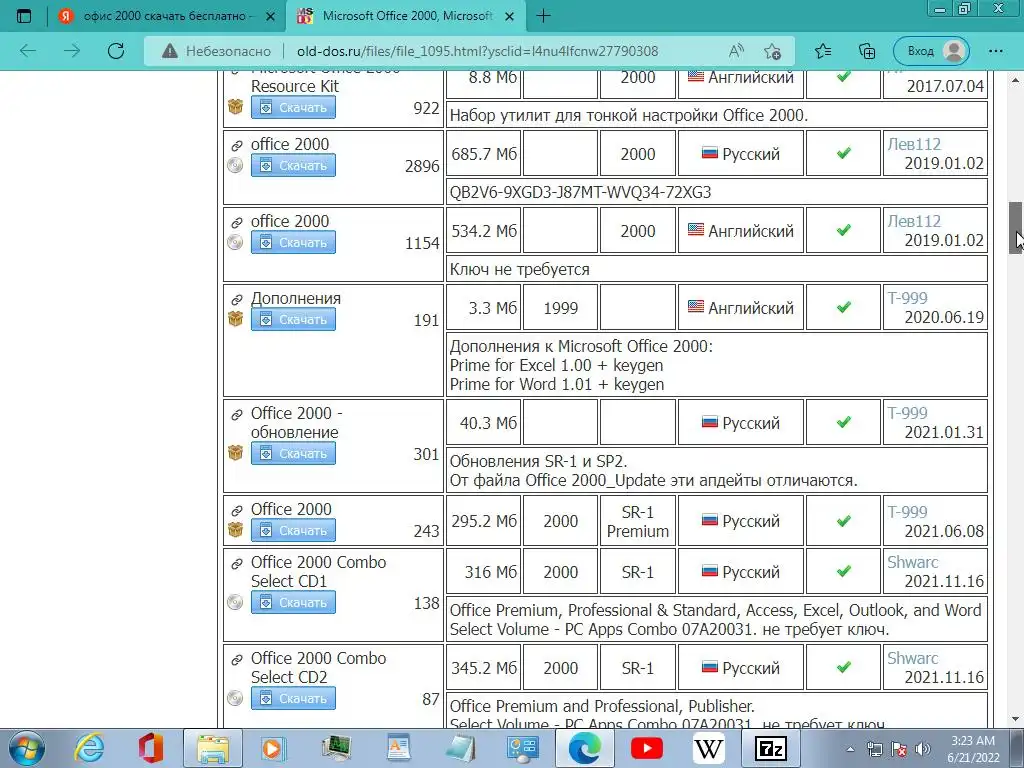The width and height of the screenshot is (1024, 768).
Task: Open the YouTube taskbar icon
Action: click(x=647, y=748)
